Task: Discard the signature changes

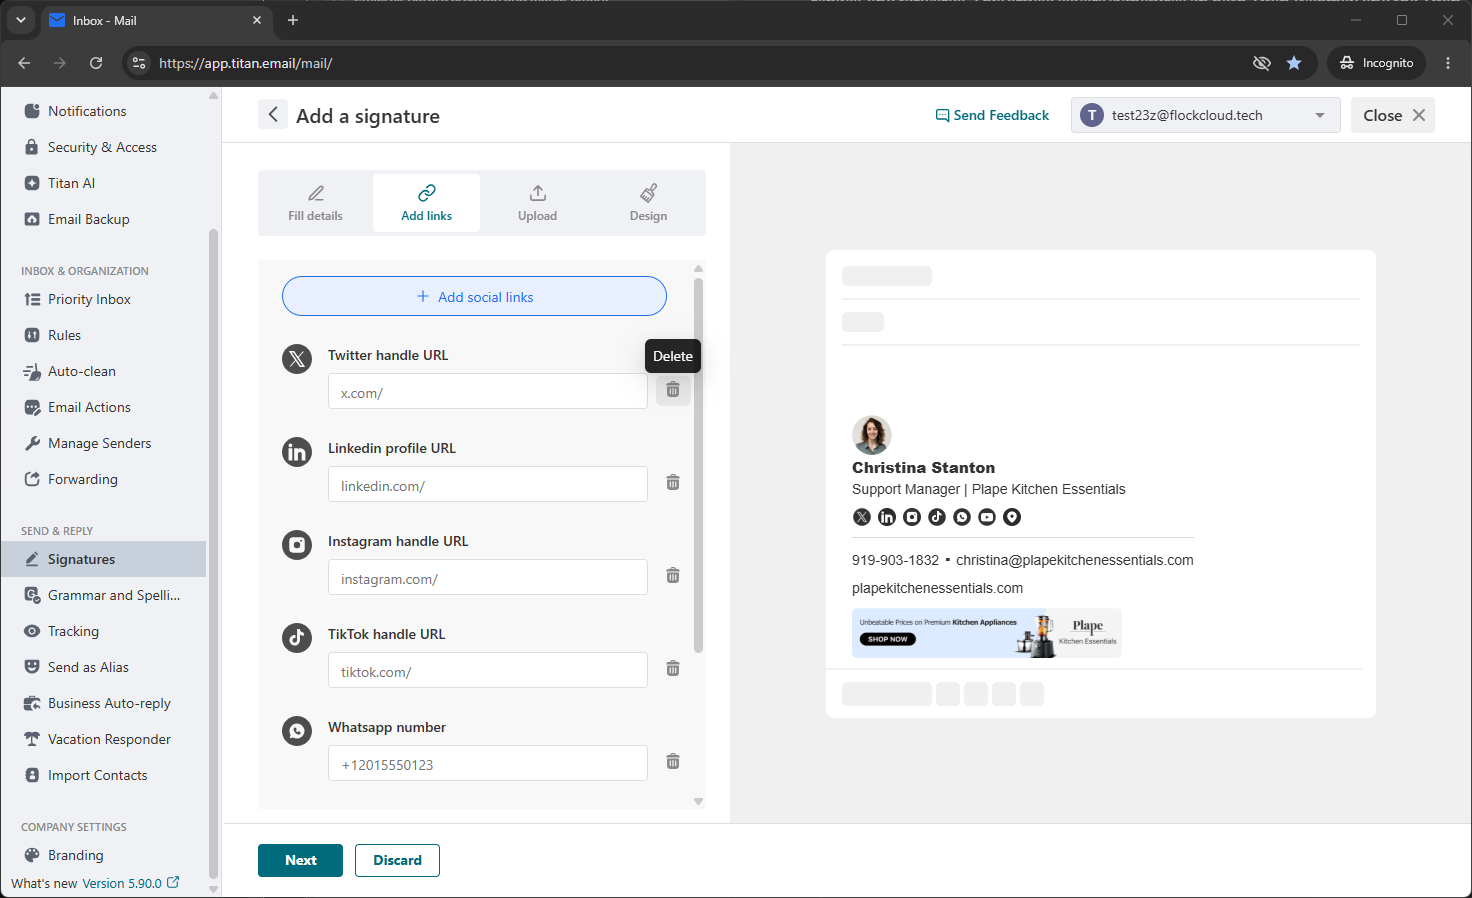Action: (x=397, y=860)
